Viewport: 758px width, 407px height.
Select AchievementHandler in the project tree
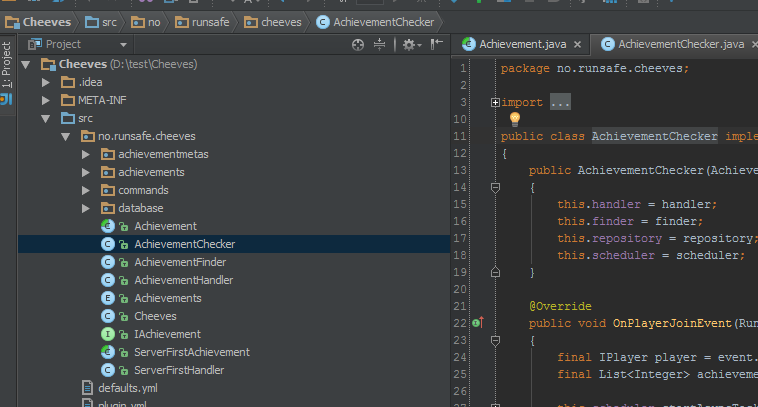pyautogui.click(x=183, y=280)
